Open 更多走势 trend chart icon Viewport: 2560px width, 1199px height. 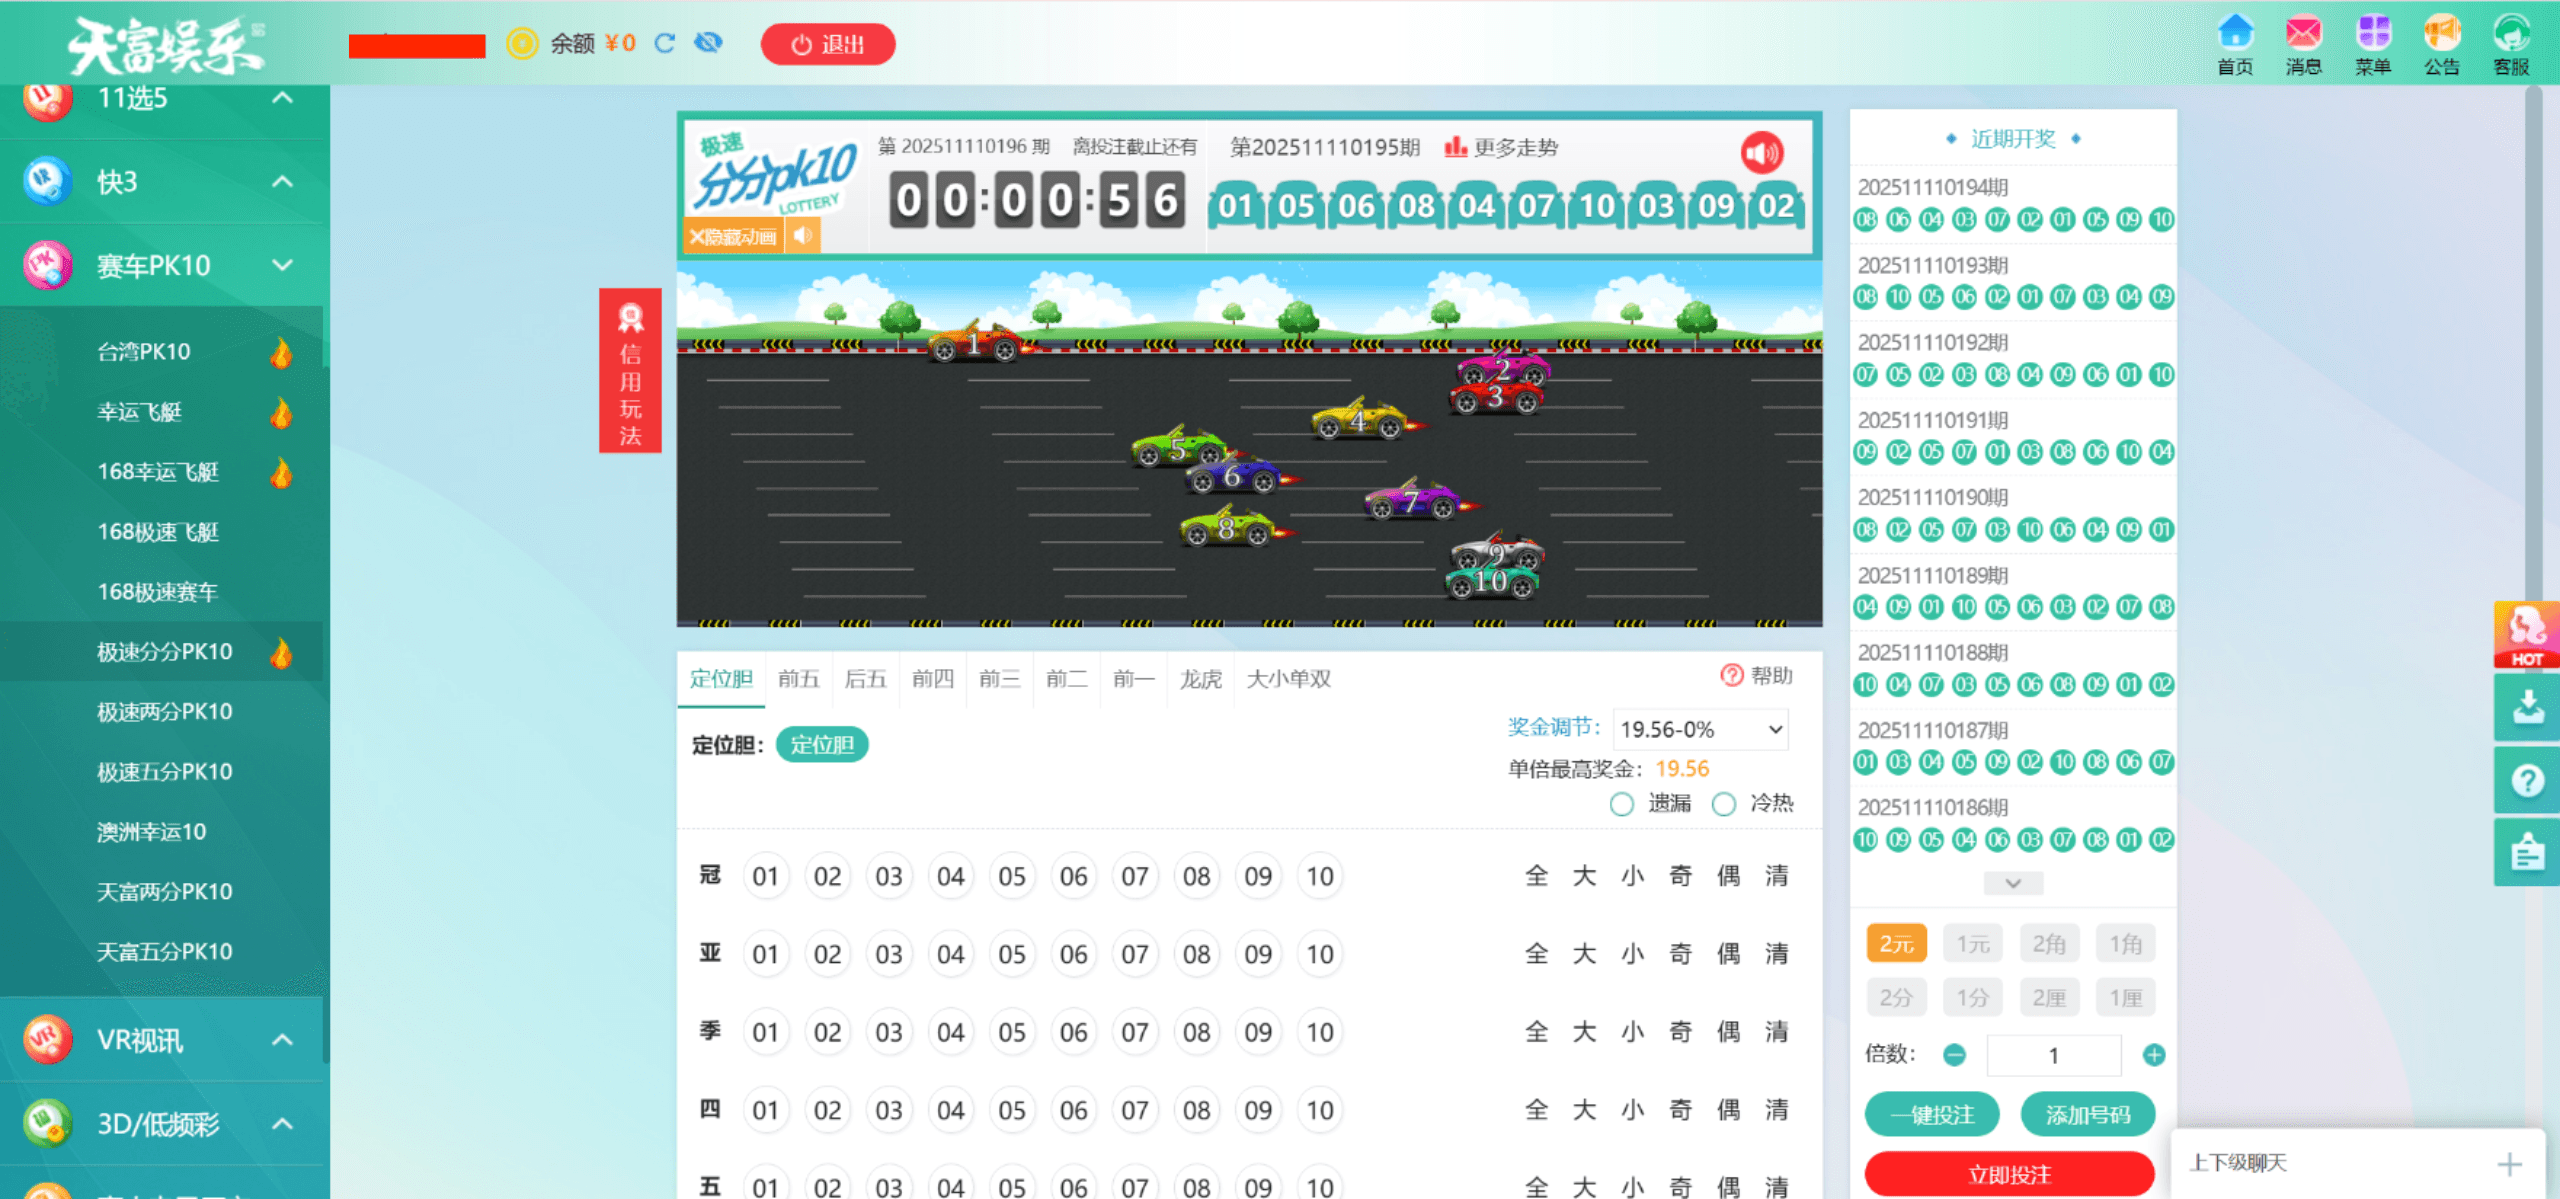(x=1456, y=148)
